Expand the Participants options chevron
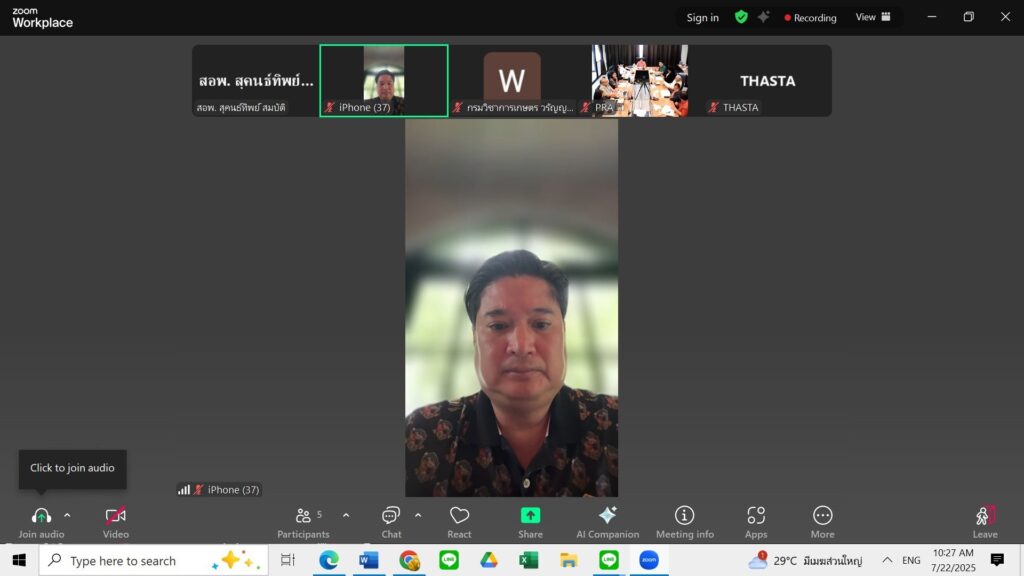 pyautogui.click(x=346, y=515)
